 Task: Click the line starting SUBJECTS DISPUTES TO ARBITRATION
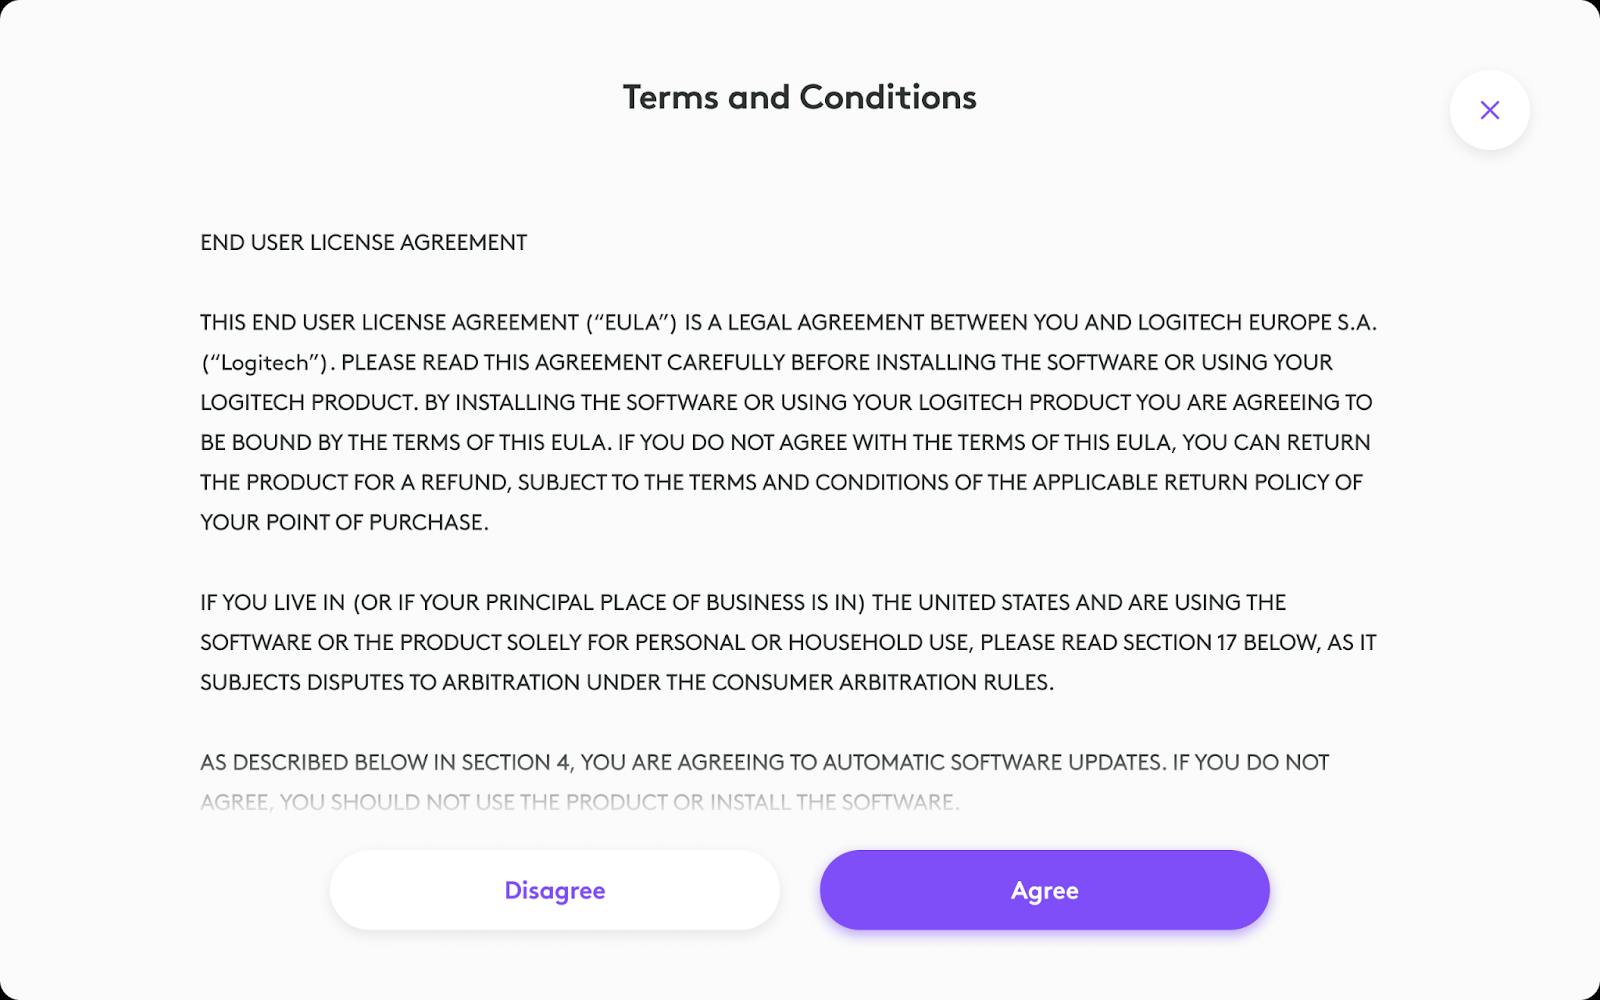626,683
